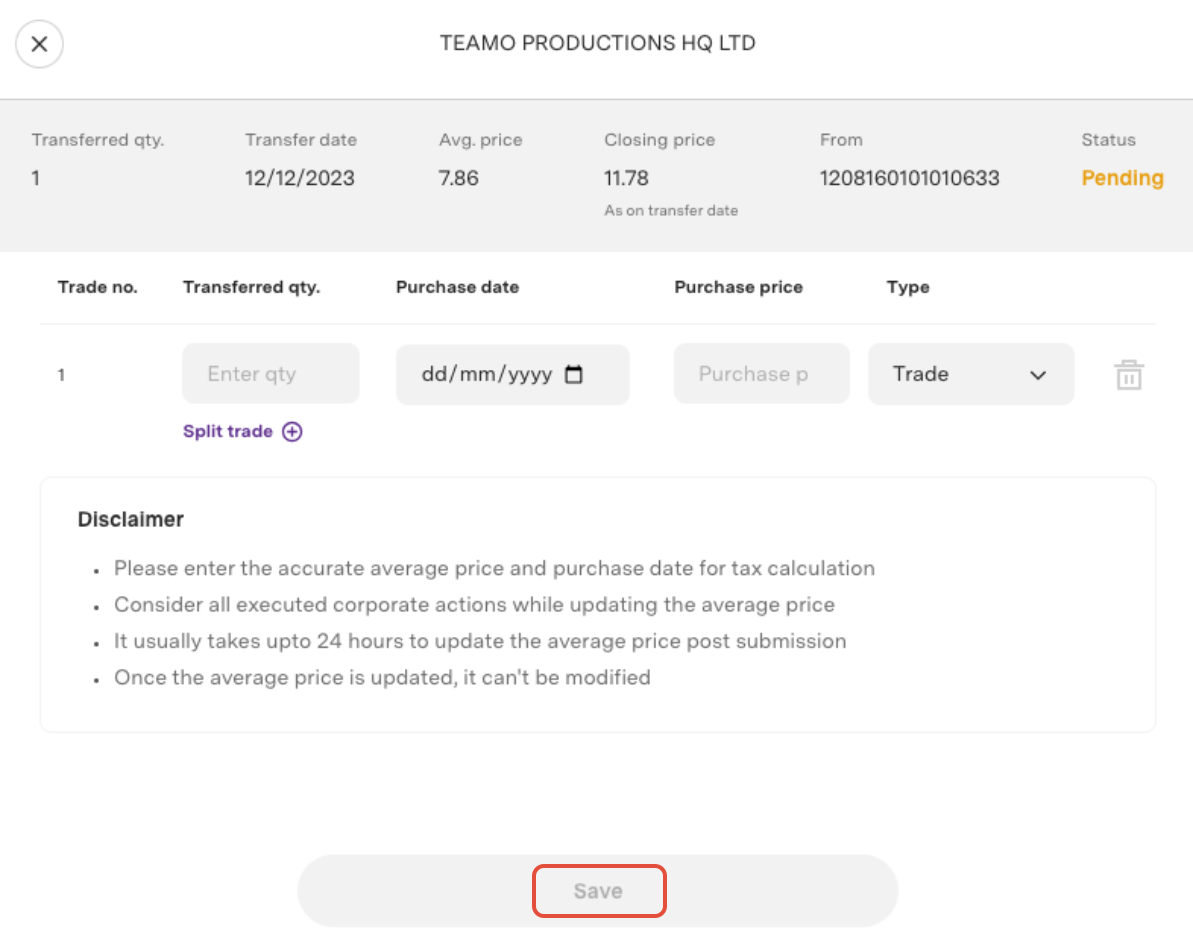
Task: Click the closing price value 11.78
Action: coord(626,178)
